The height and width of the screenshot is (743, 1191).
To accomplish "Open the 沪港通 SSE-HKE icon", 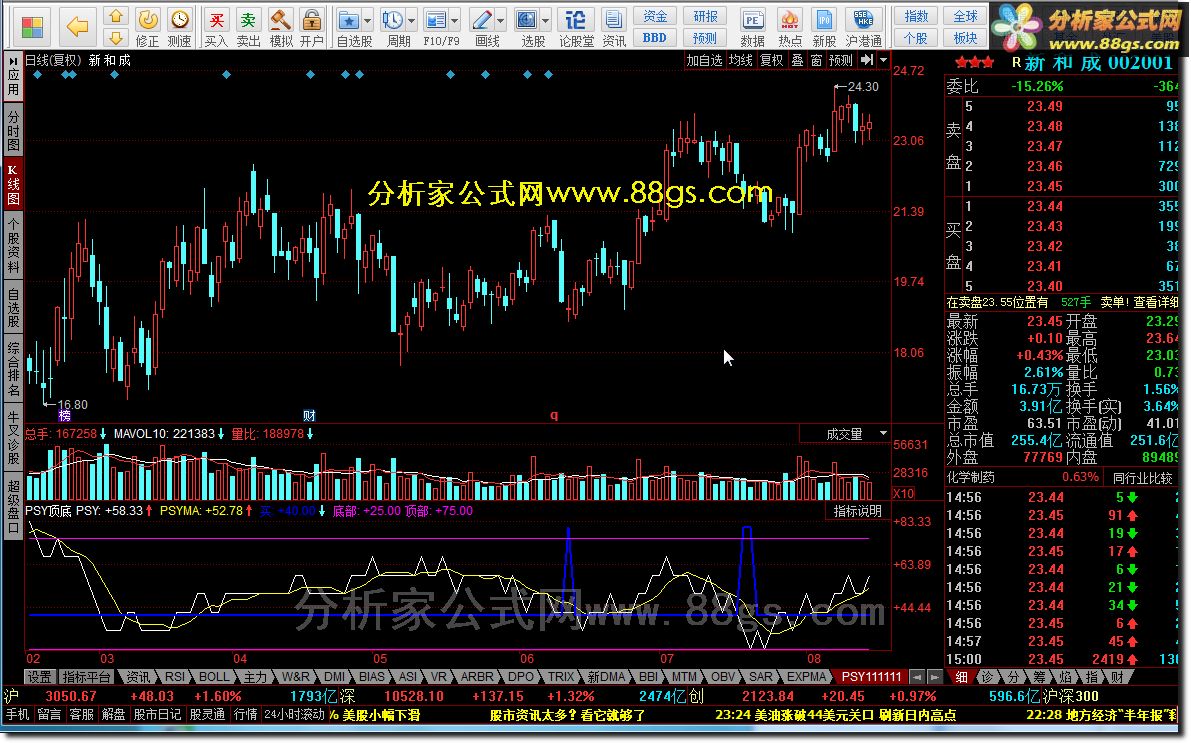I will 863,27.
